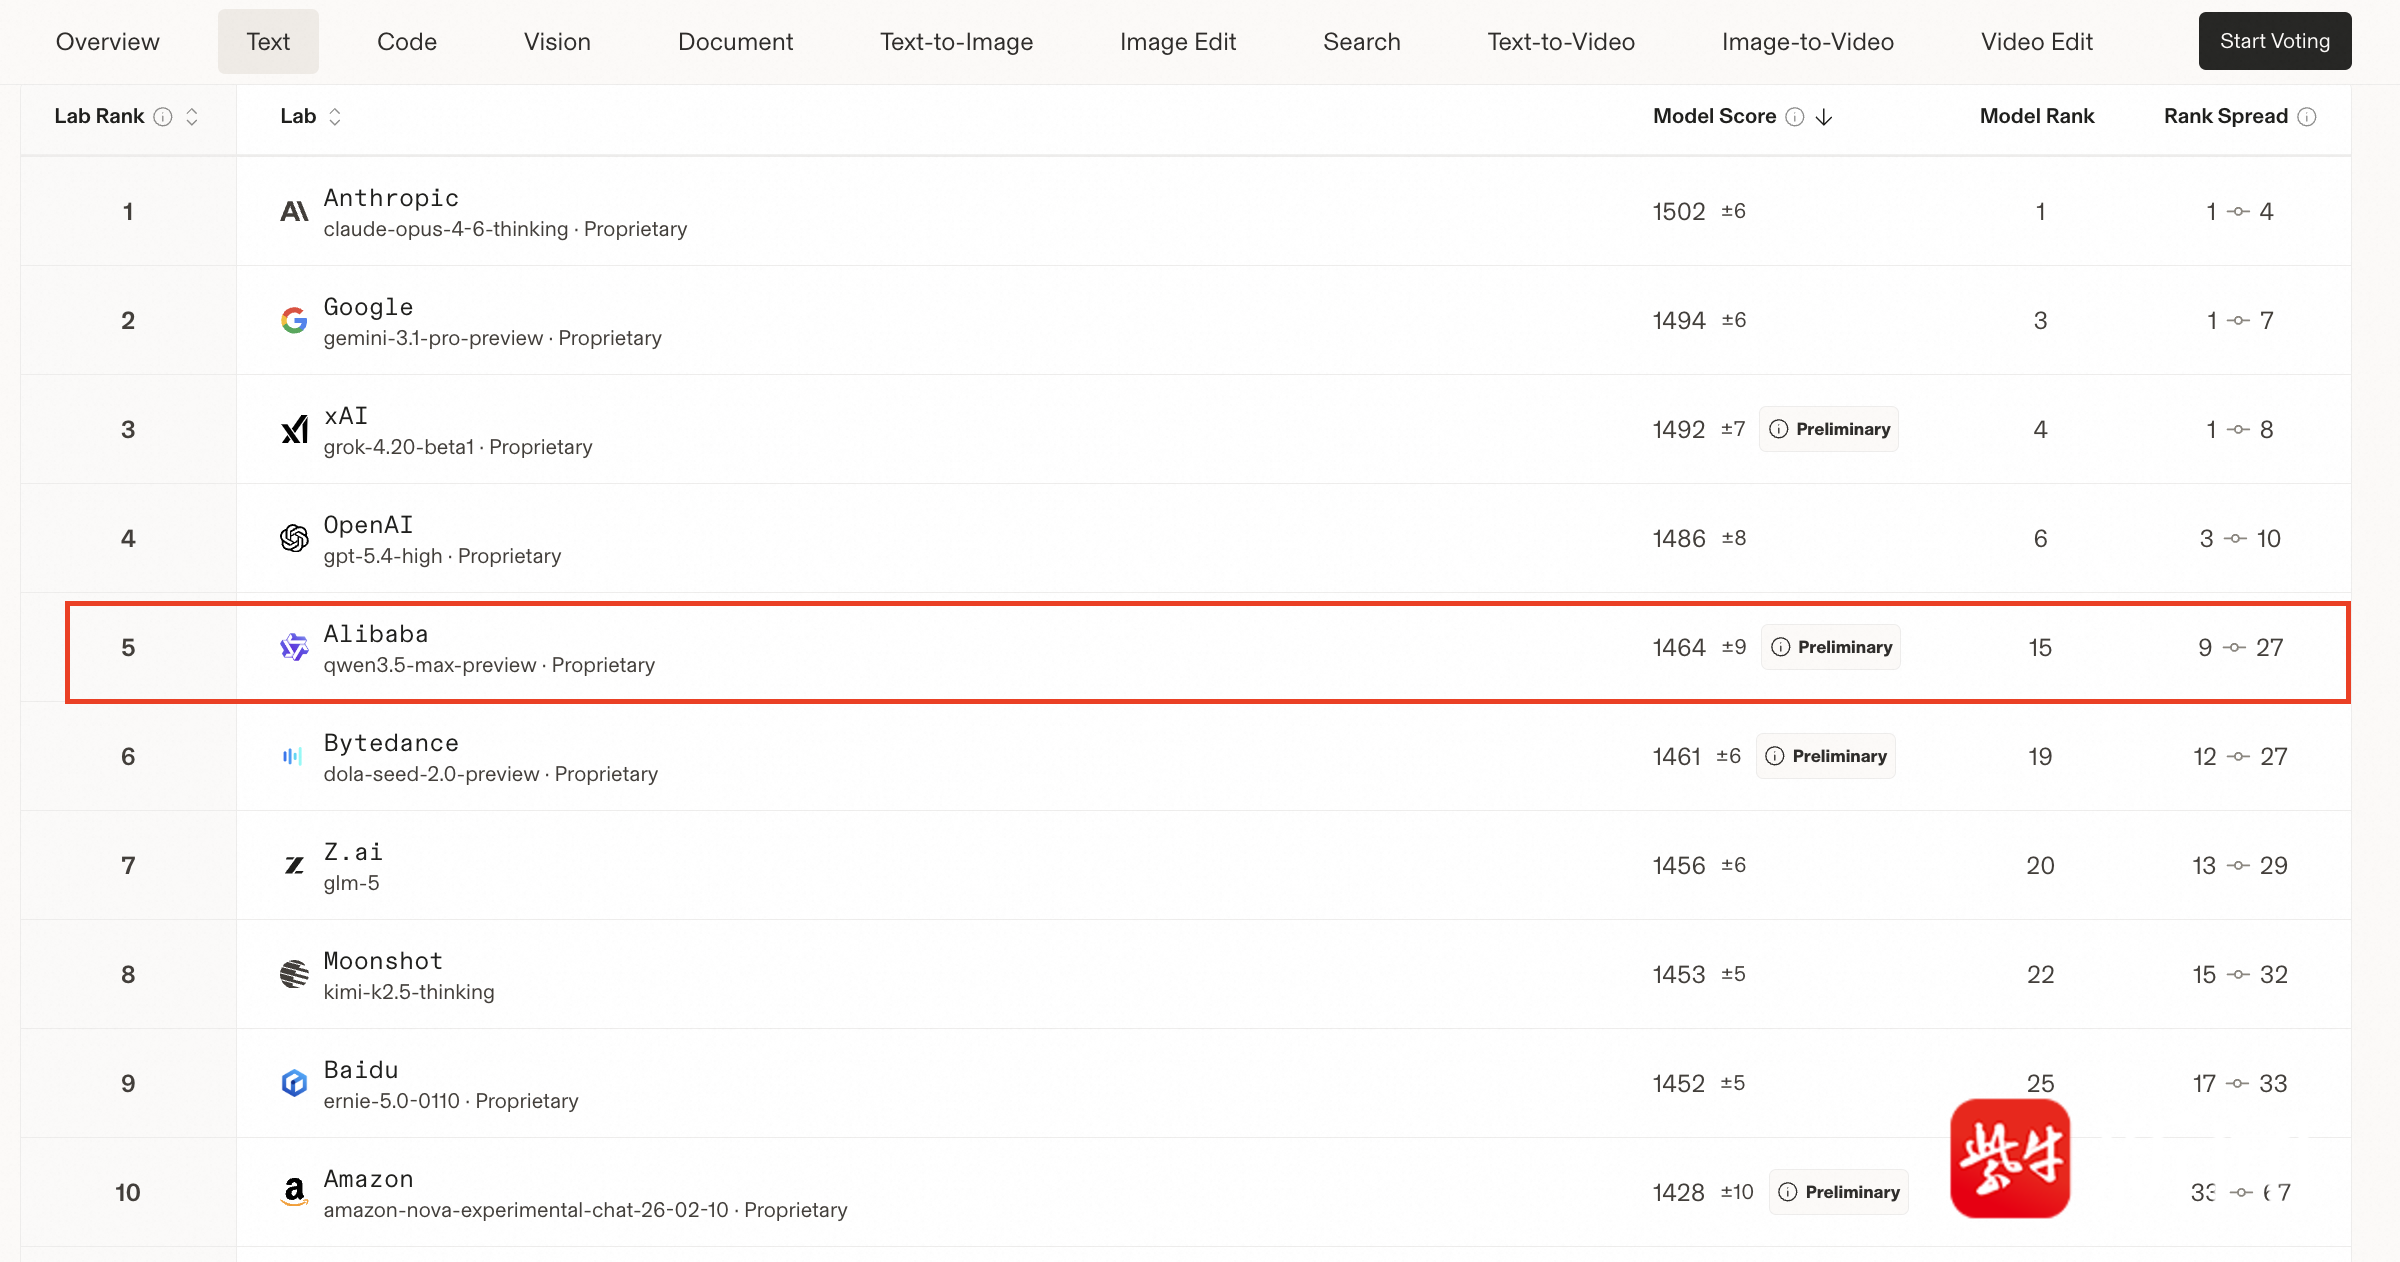Click the Lab Rank info icon
The height and width of the screenshot is (1262, 2400).
point(163,117)
